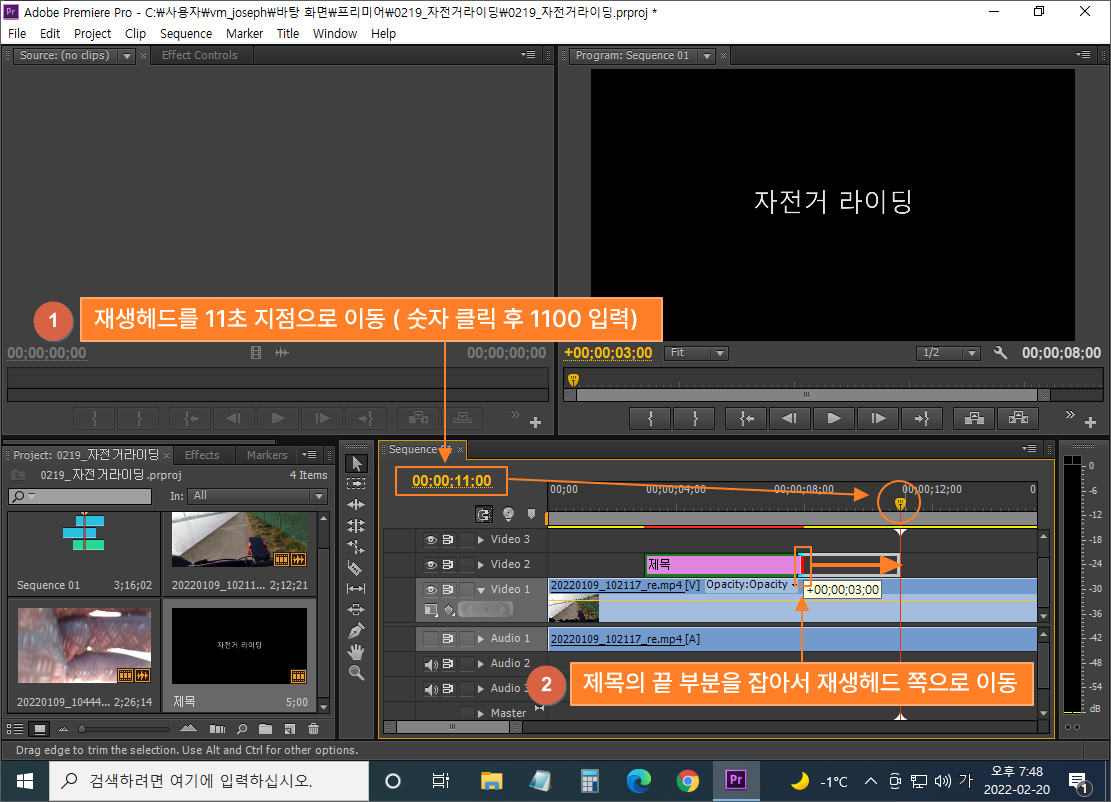Open the 1/2 playback resolution dropdown
Viewport: 1111px width, 802px height.
click(948, 352)
